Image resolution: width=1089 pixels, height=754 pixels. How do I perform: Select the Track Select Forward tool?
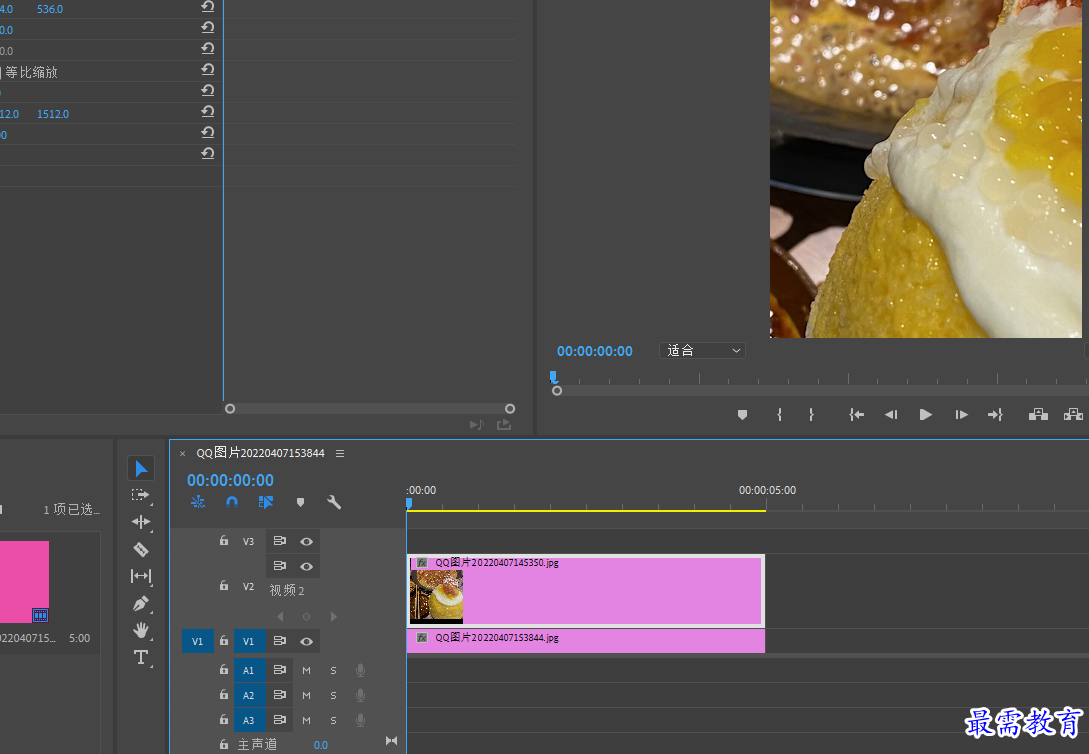coord(140,495)
